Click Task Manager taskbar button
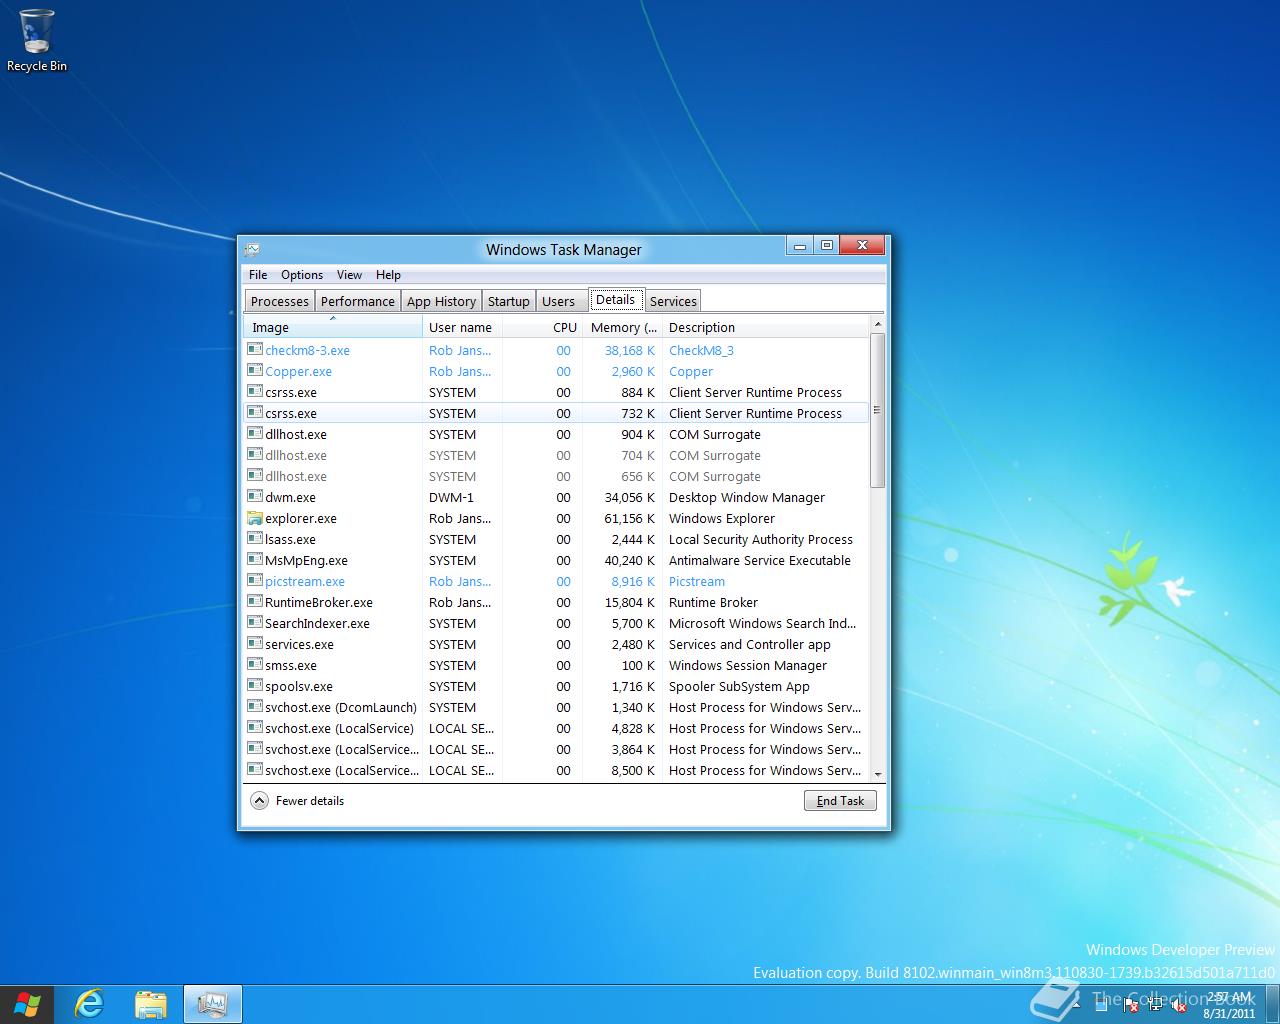The height and width of the screenshot is (1024, 1280). point(213,1004)
